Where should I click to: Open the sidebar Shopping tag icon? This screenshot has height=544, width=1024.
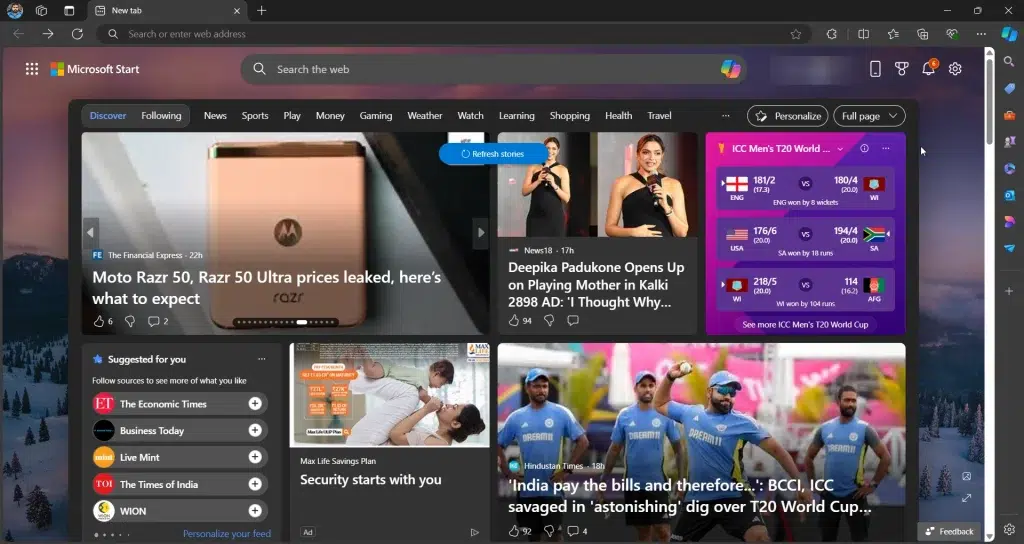[x=1009, y=88]
